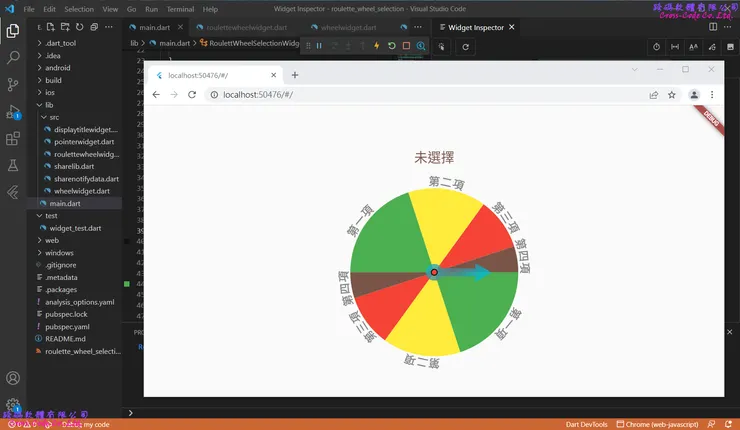Select the Widget Inspector tab
740x430 pixels.
[x=476, y=27]
